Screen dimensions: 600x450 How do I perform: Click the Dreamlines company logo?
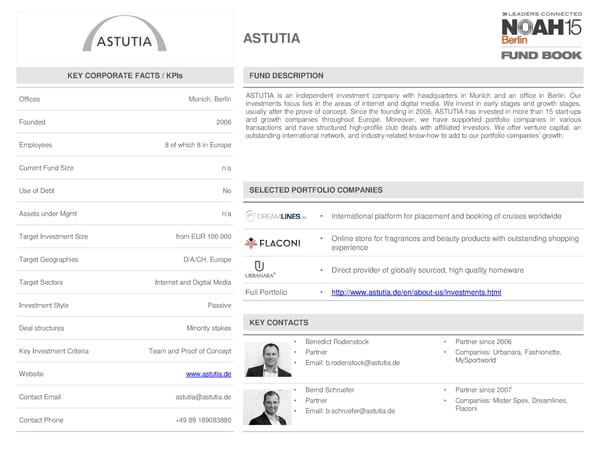275,216
